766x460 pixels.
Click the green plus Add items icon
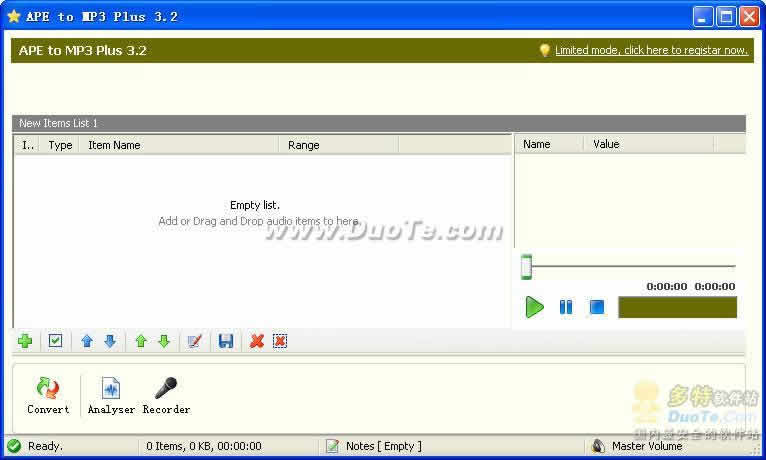25,341
